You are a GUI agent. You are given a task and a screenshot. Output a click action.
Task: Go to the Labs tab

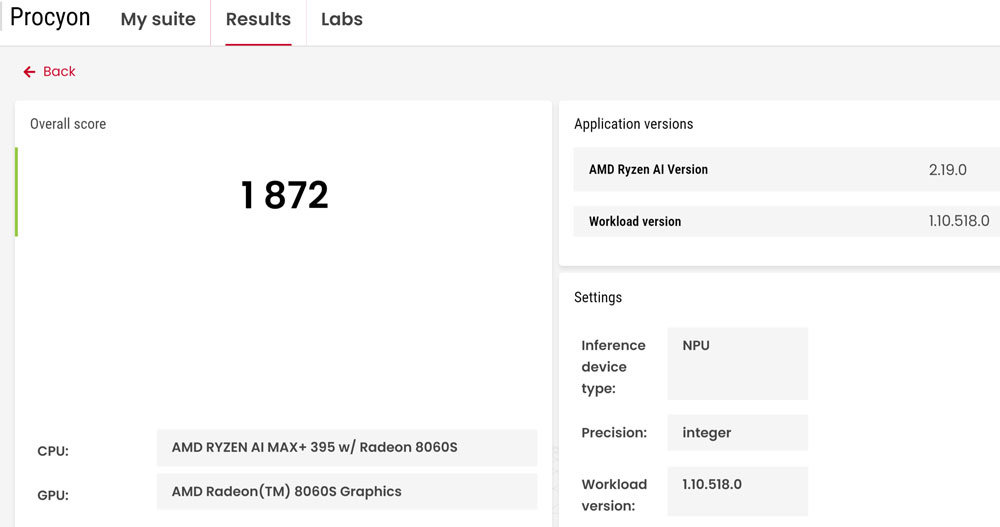pyautogui.click(x=342, y=20)
